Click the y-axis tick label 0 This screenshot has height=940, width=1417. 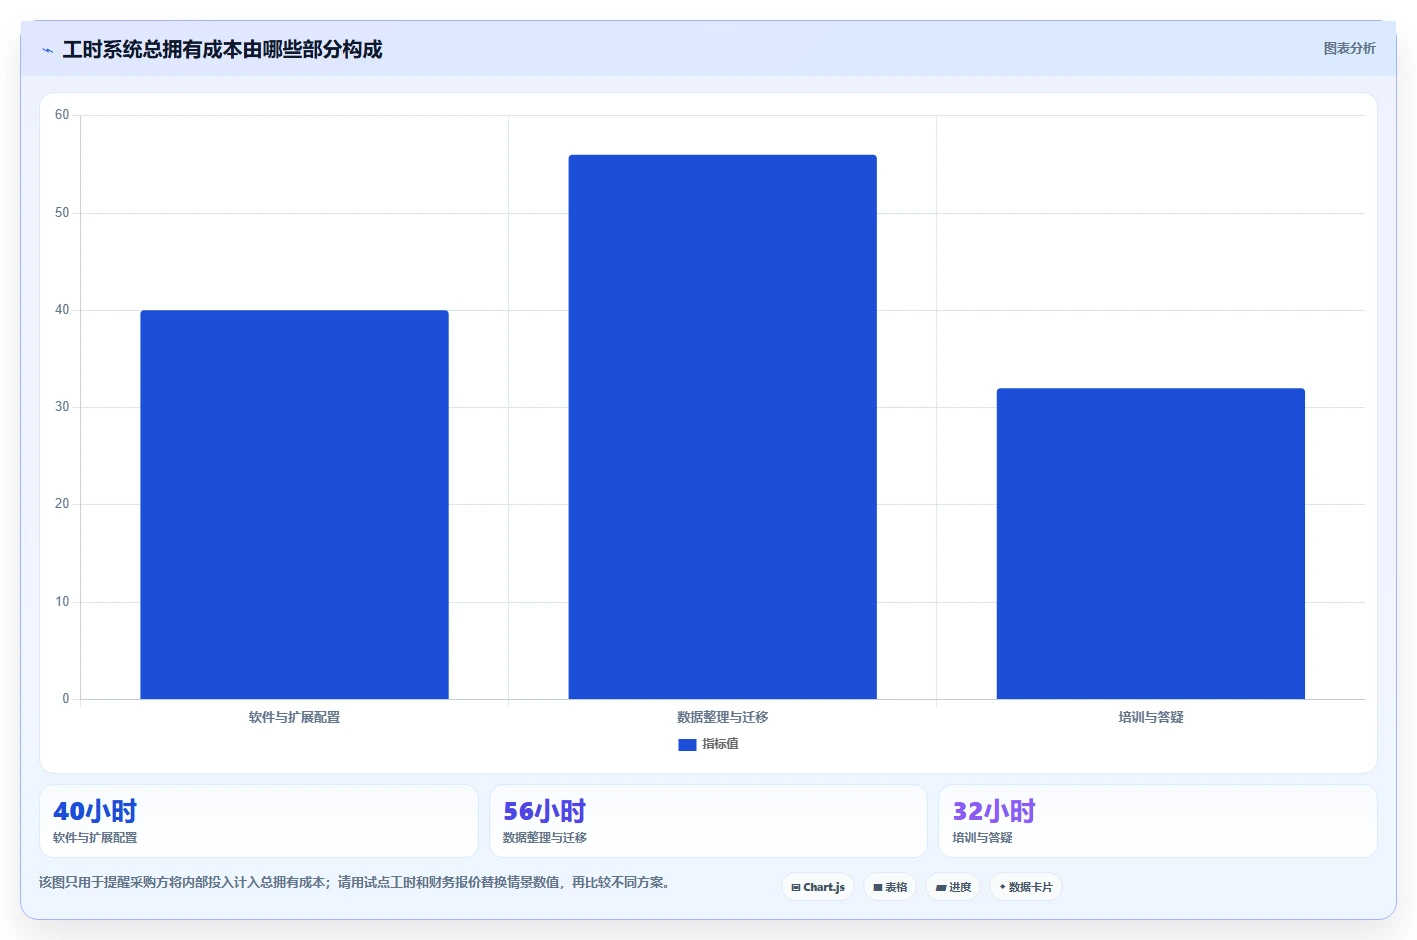click(x=66, y=699)
